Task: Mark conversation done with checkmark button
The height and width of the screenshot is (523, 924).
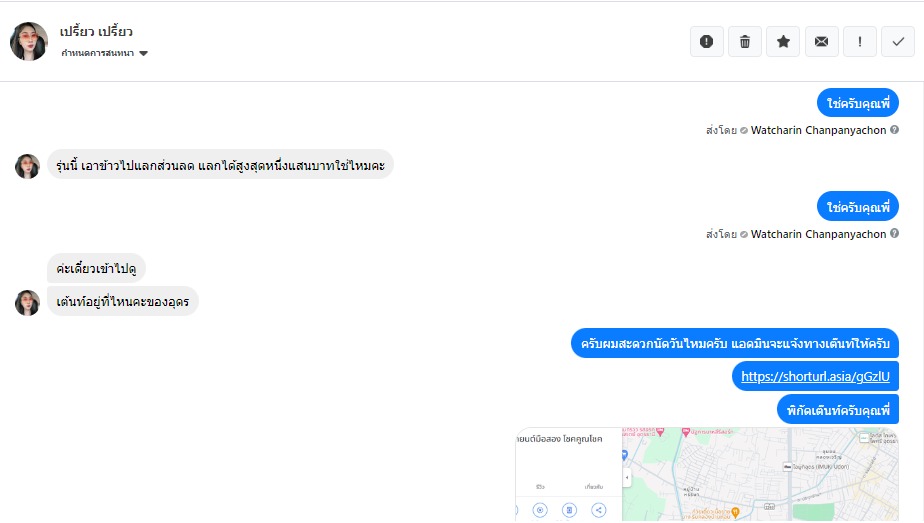Action: (898, 41)
